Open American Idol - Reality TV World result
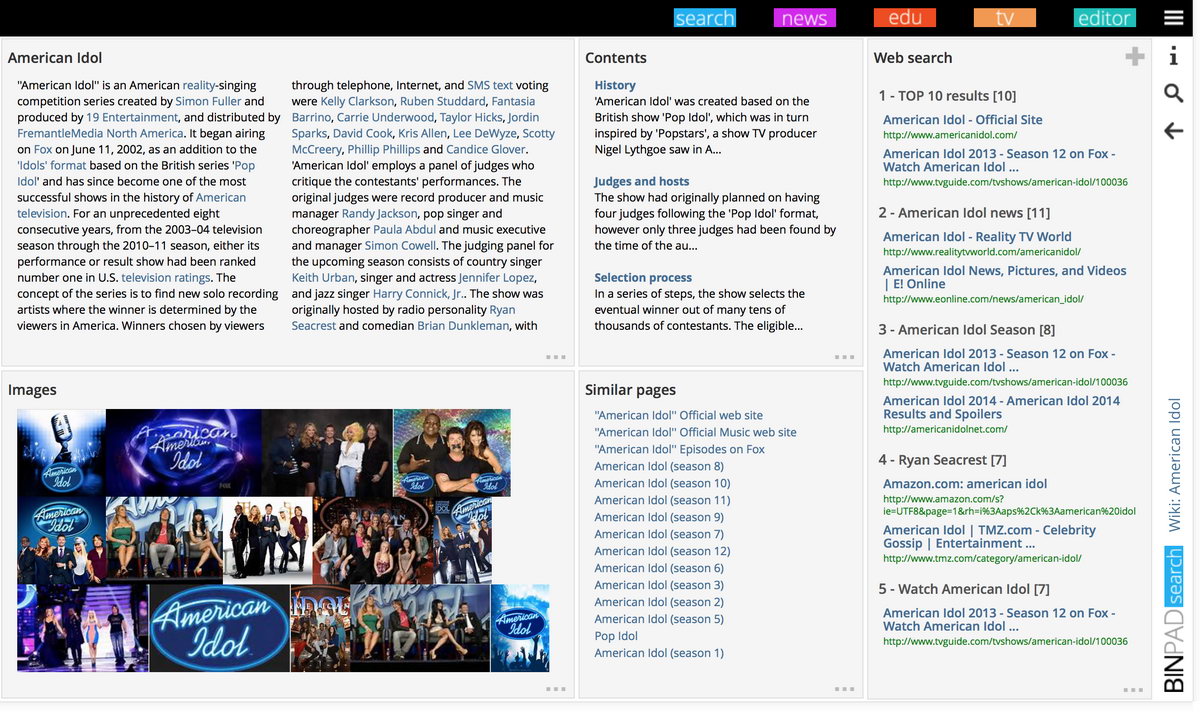 [x=977, y=237]
